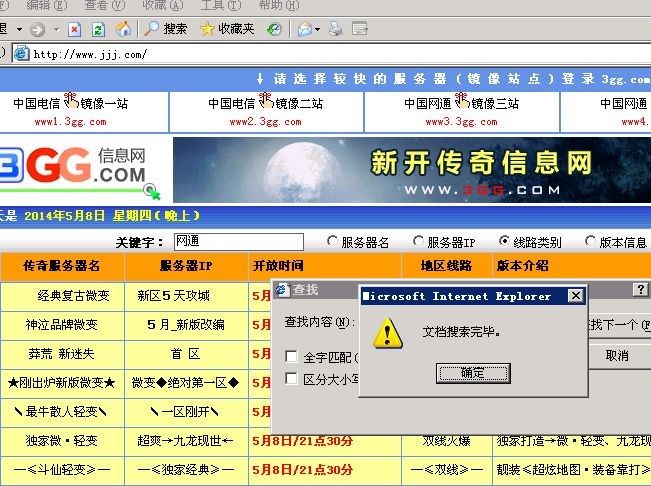Open the 帮助(H) menu
Screen dimensions: 651x486
[279, 5]
